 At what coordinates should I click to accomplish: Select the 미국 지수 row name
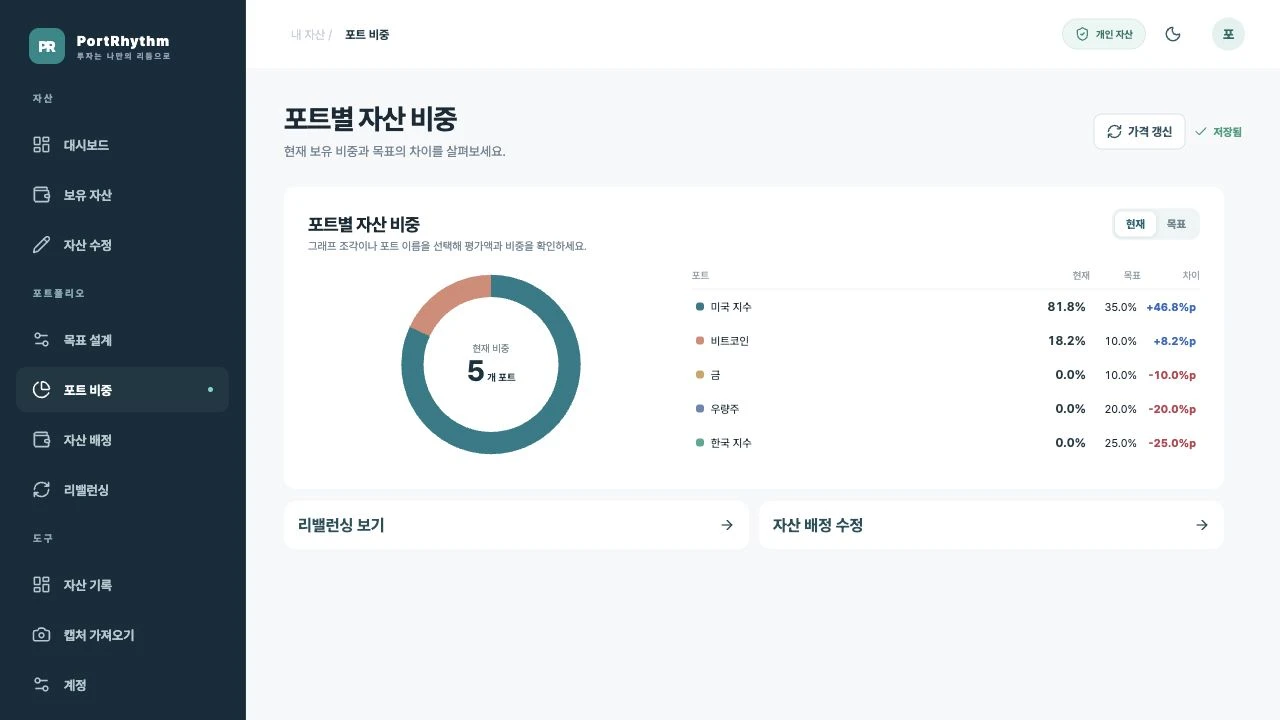pyautogui.click(x=731, y=307)
